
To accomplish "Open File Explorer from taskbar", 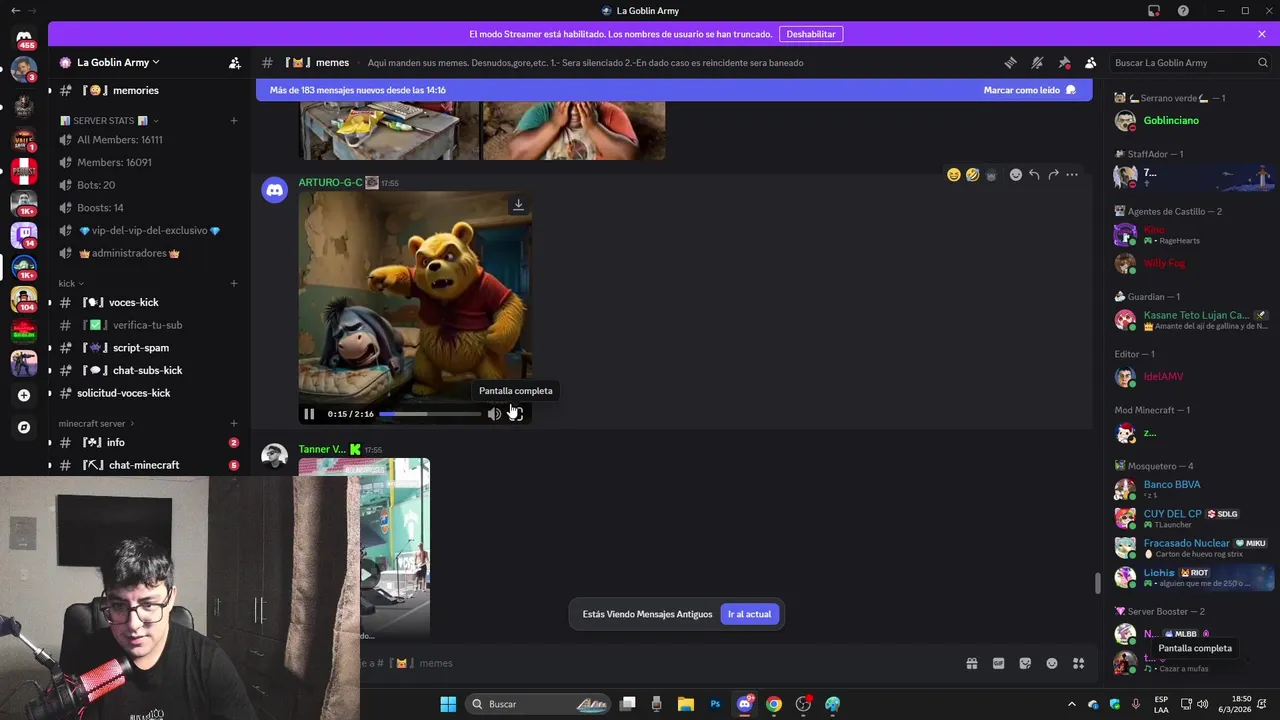I will (x=686, y=704).
